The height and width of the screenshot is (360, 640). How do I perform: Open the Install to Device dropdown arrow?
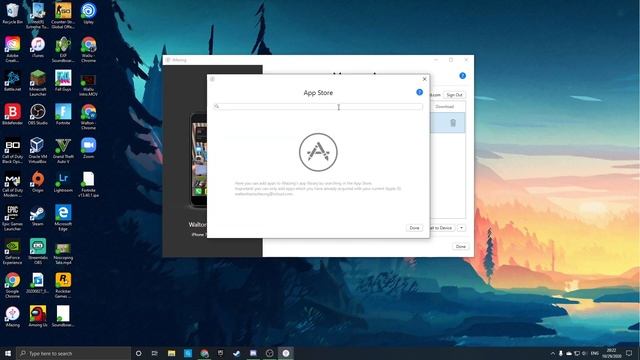(461, 228)
